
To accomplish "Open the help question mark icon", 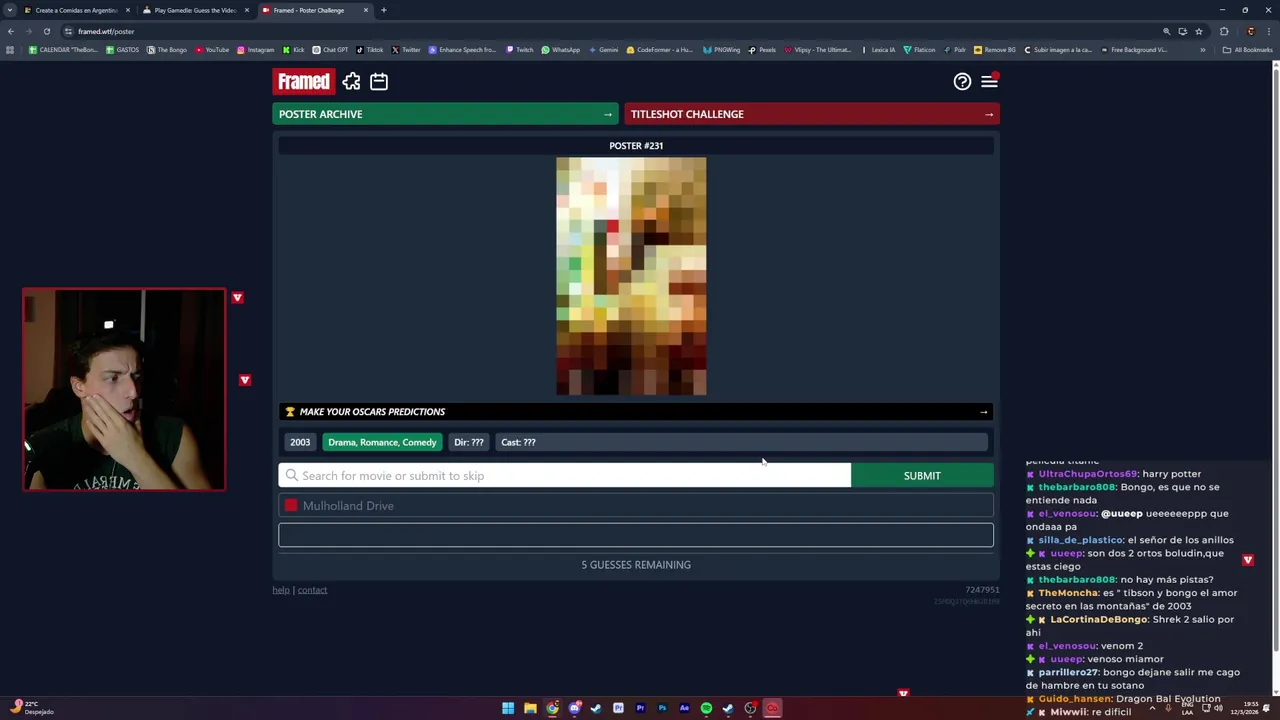I will coord(962,82).
